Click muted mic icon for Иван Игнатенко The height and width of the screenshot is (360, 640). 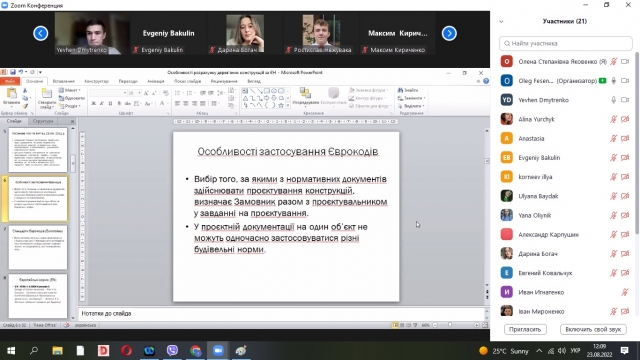click(x=625, y=292)
